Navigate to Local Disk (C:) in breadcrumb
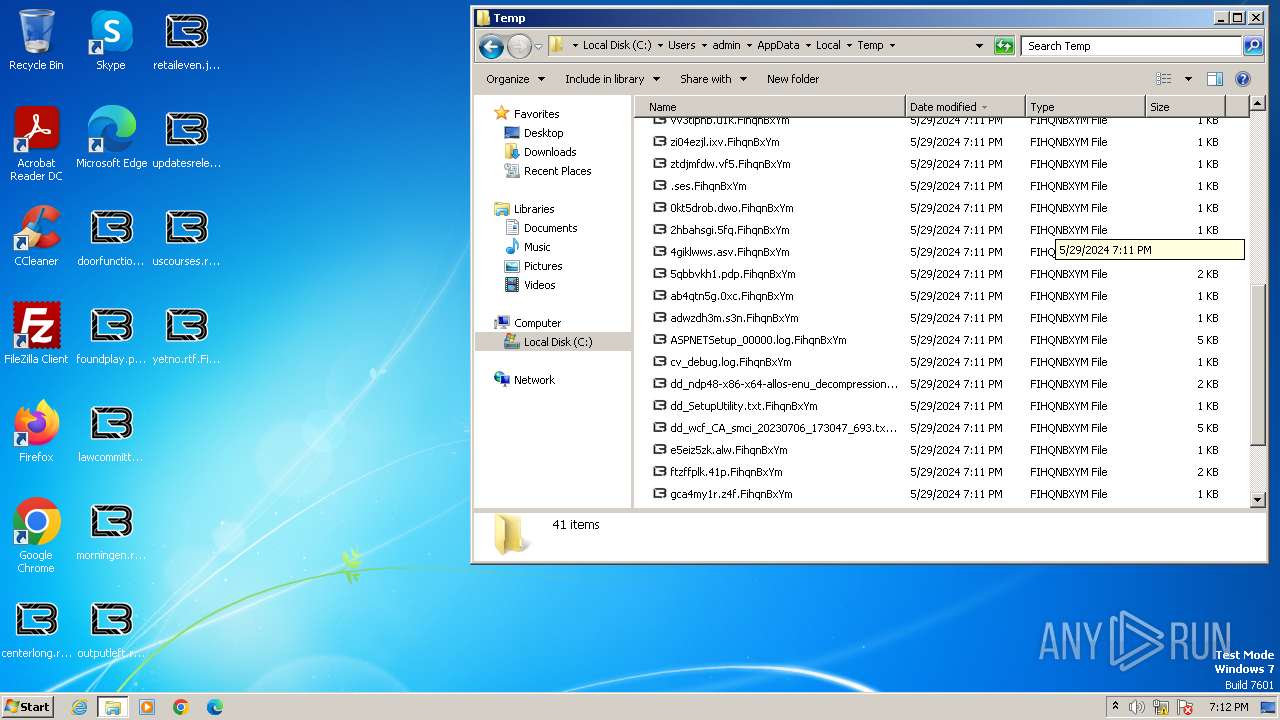 click(x=617, y=46)
